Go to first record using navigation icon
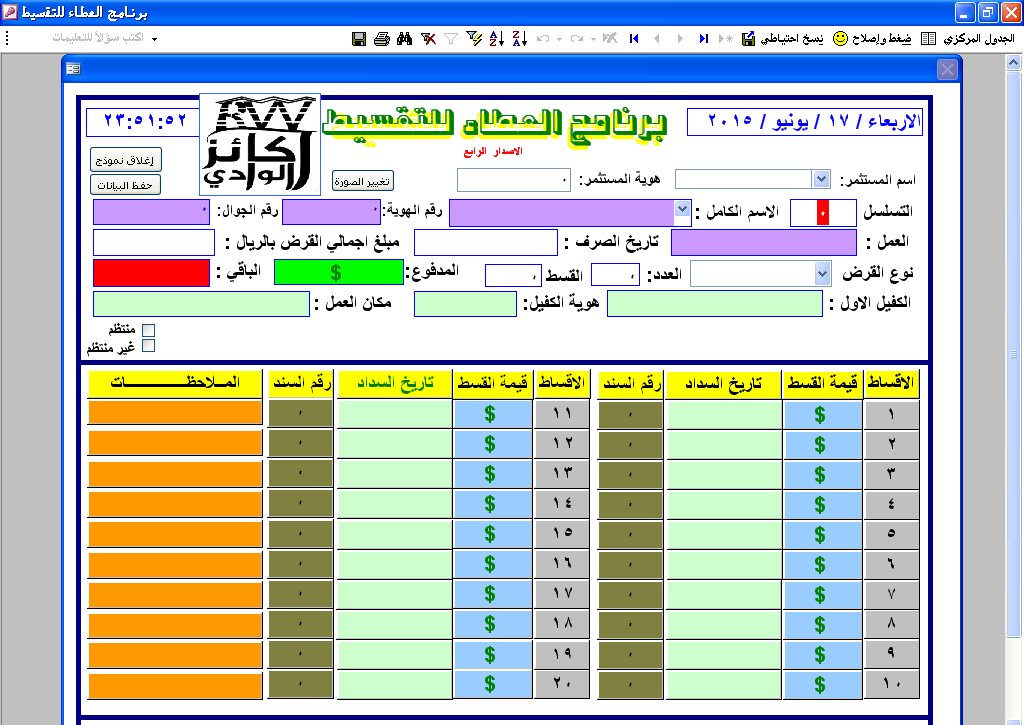The width and height of the screenshot is (1024, 725). click(634, 39)
